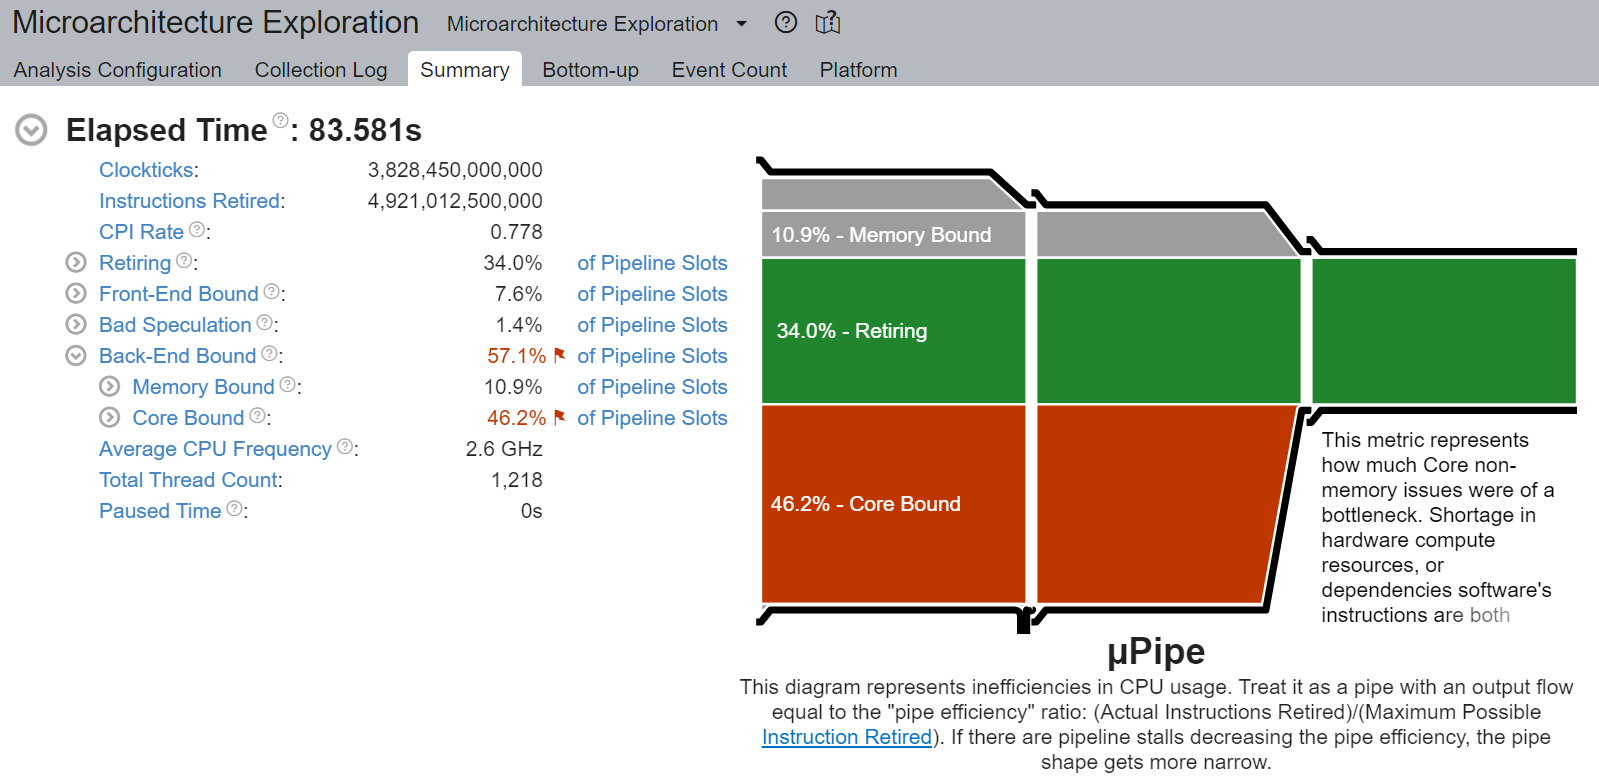Open the cookbook guide icon

[828, 23]
